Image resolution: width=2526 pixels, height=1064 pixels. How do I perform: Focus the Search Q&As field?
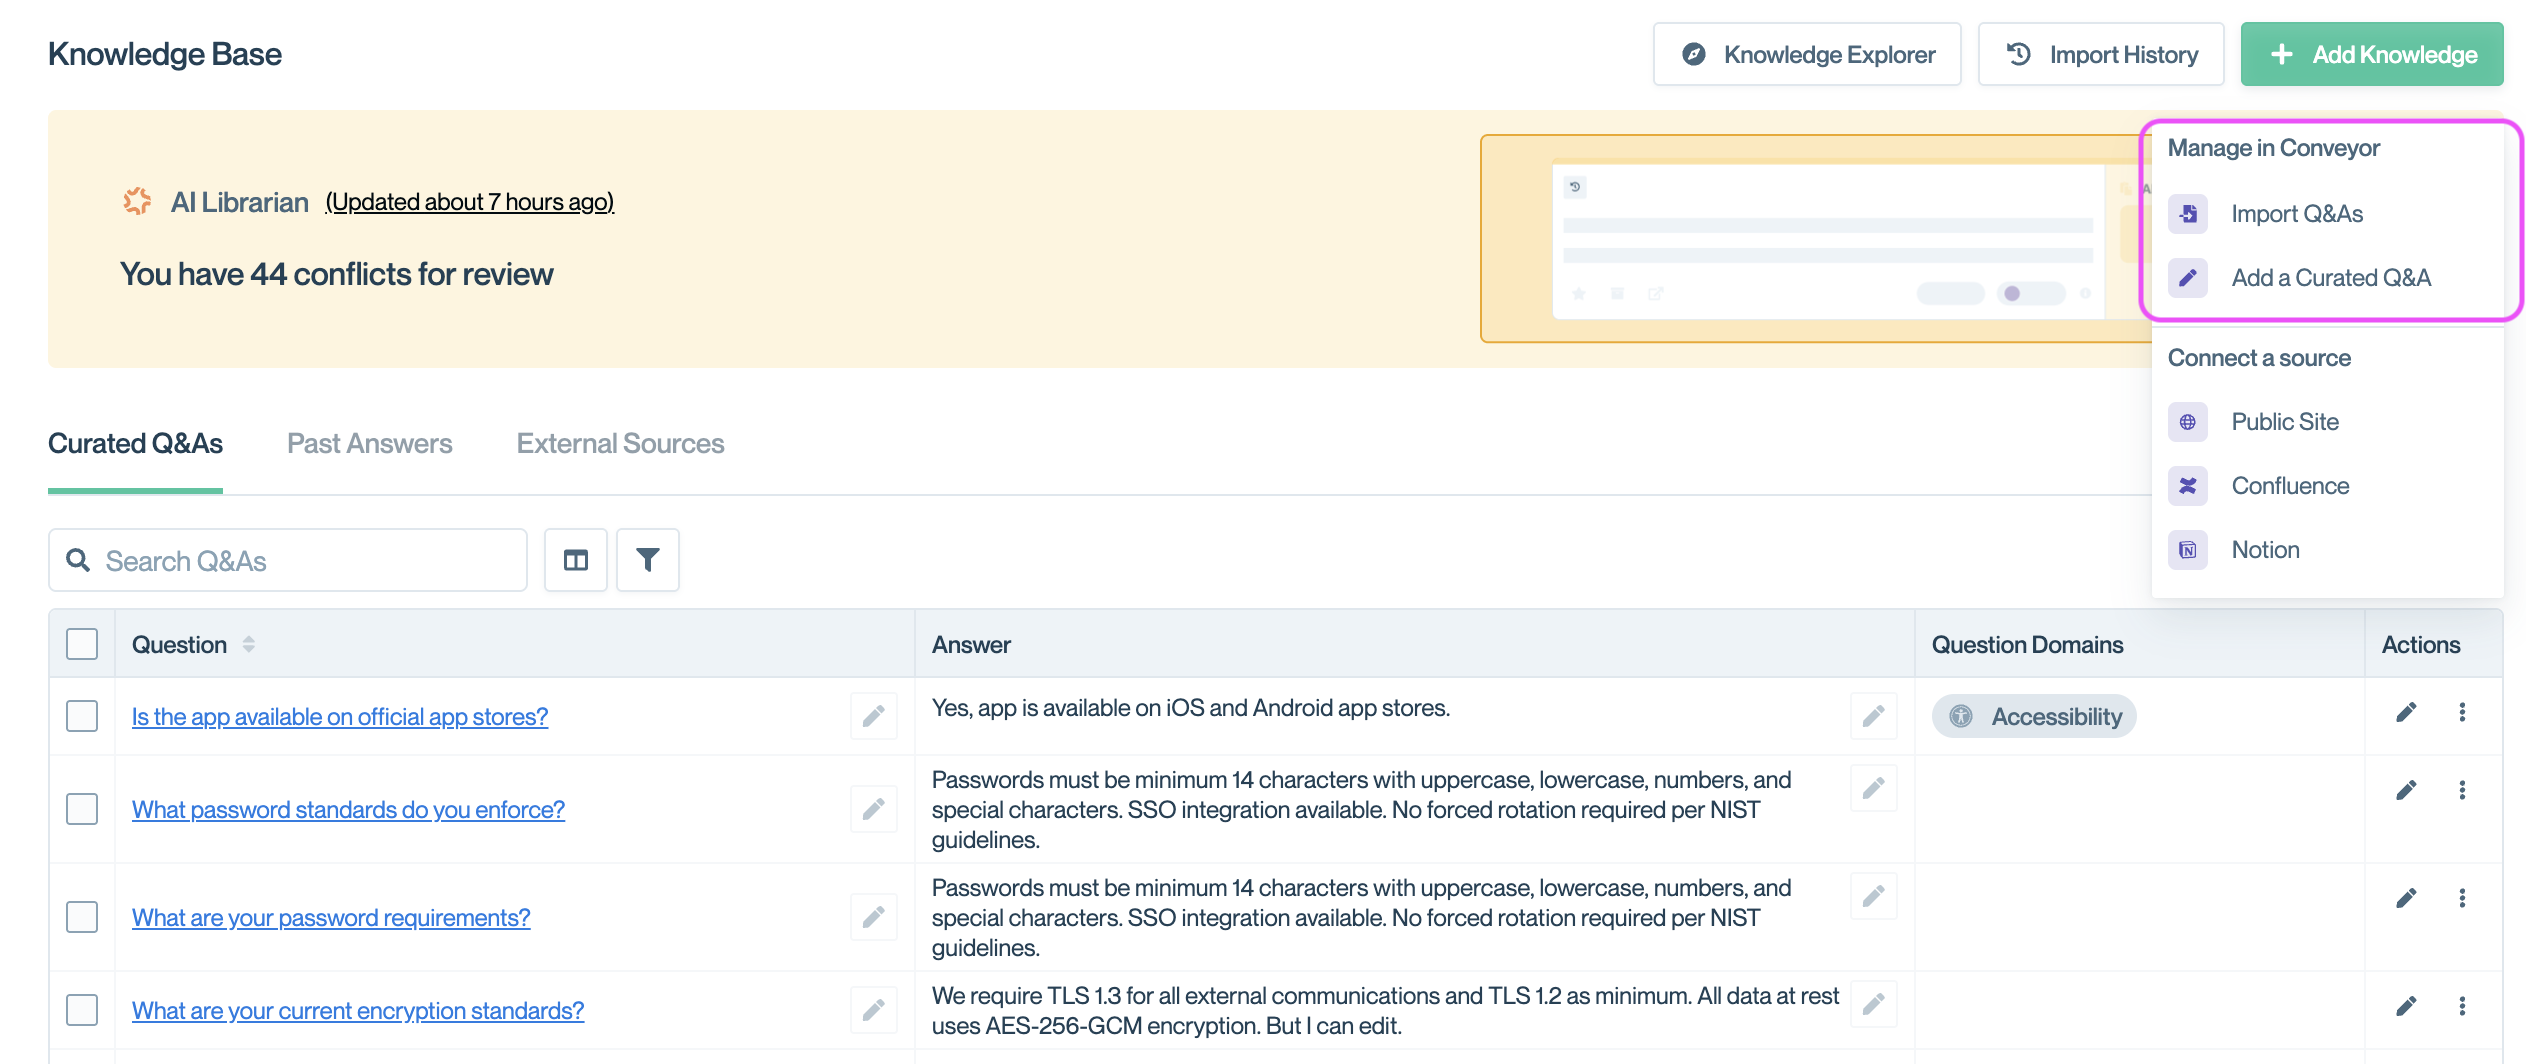(288, 560)
